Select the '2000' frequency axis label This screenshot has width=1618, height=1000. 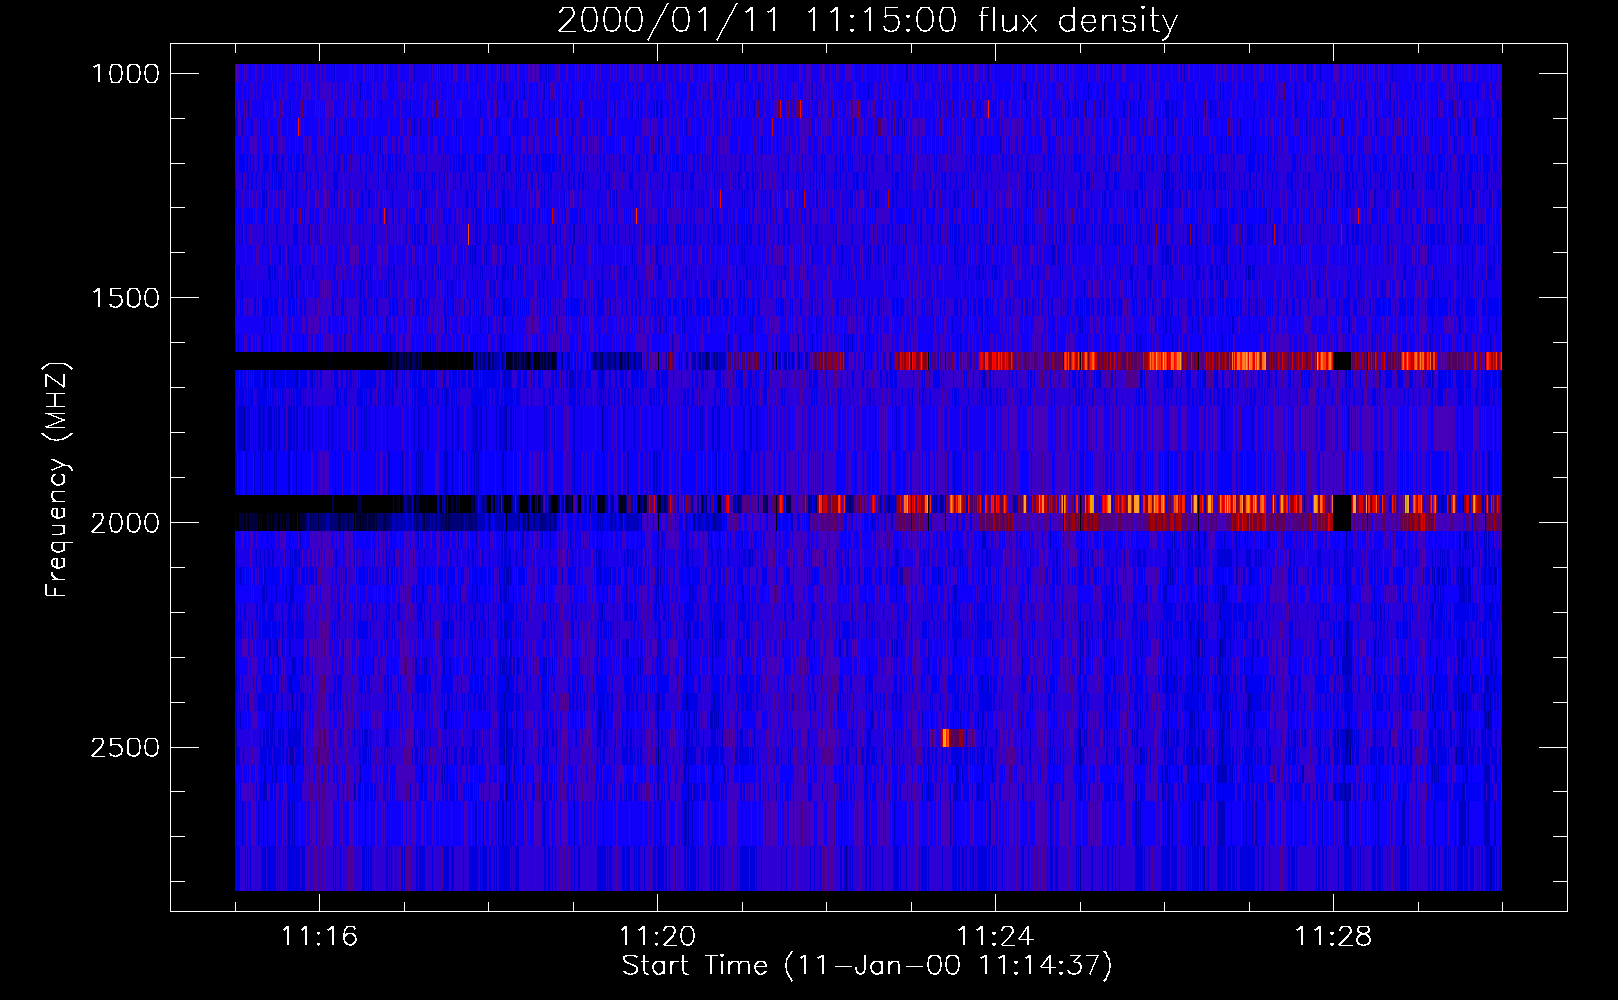[125, 522]
